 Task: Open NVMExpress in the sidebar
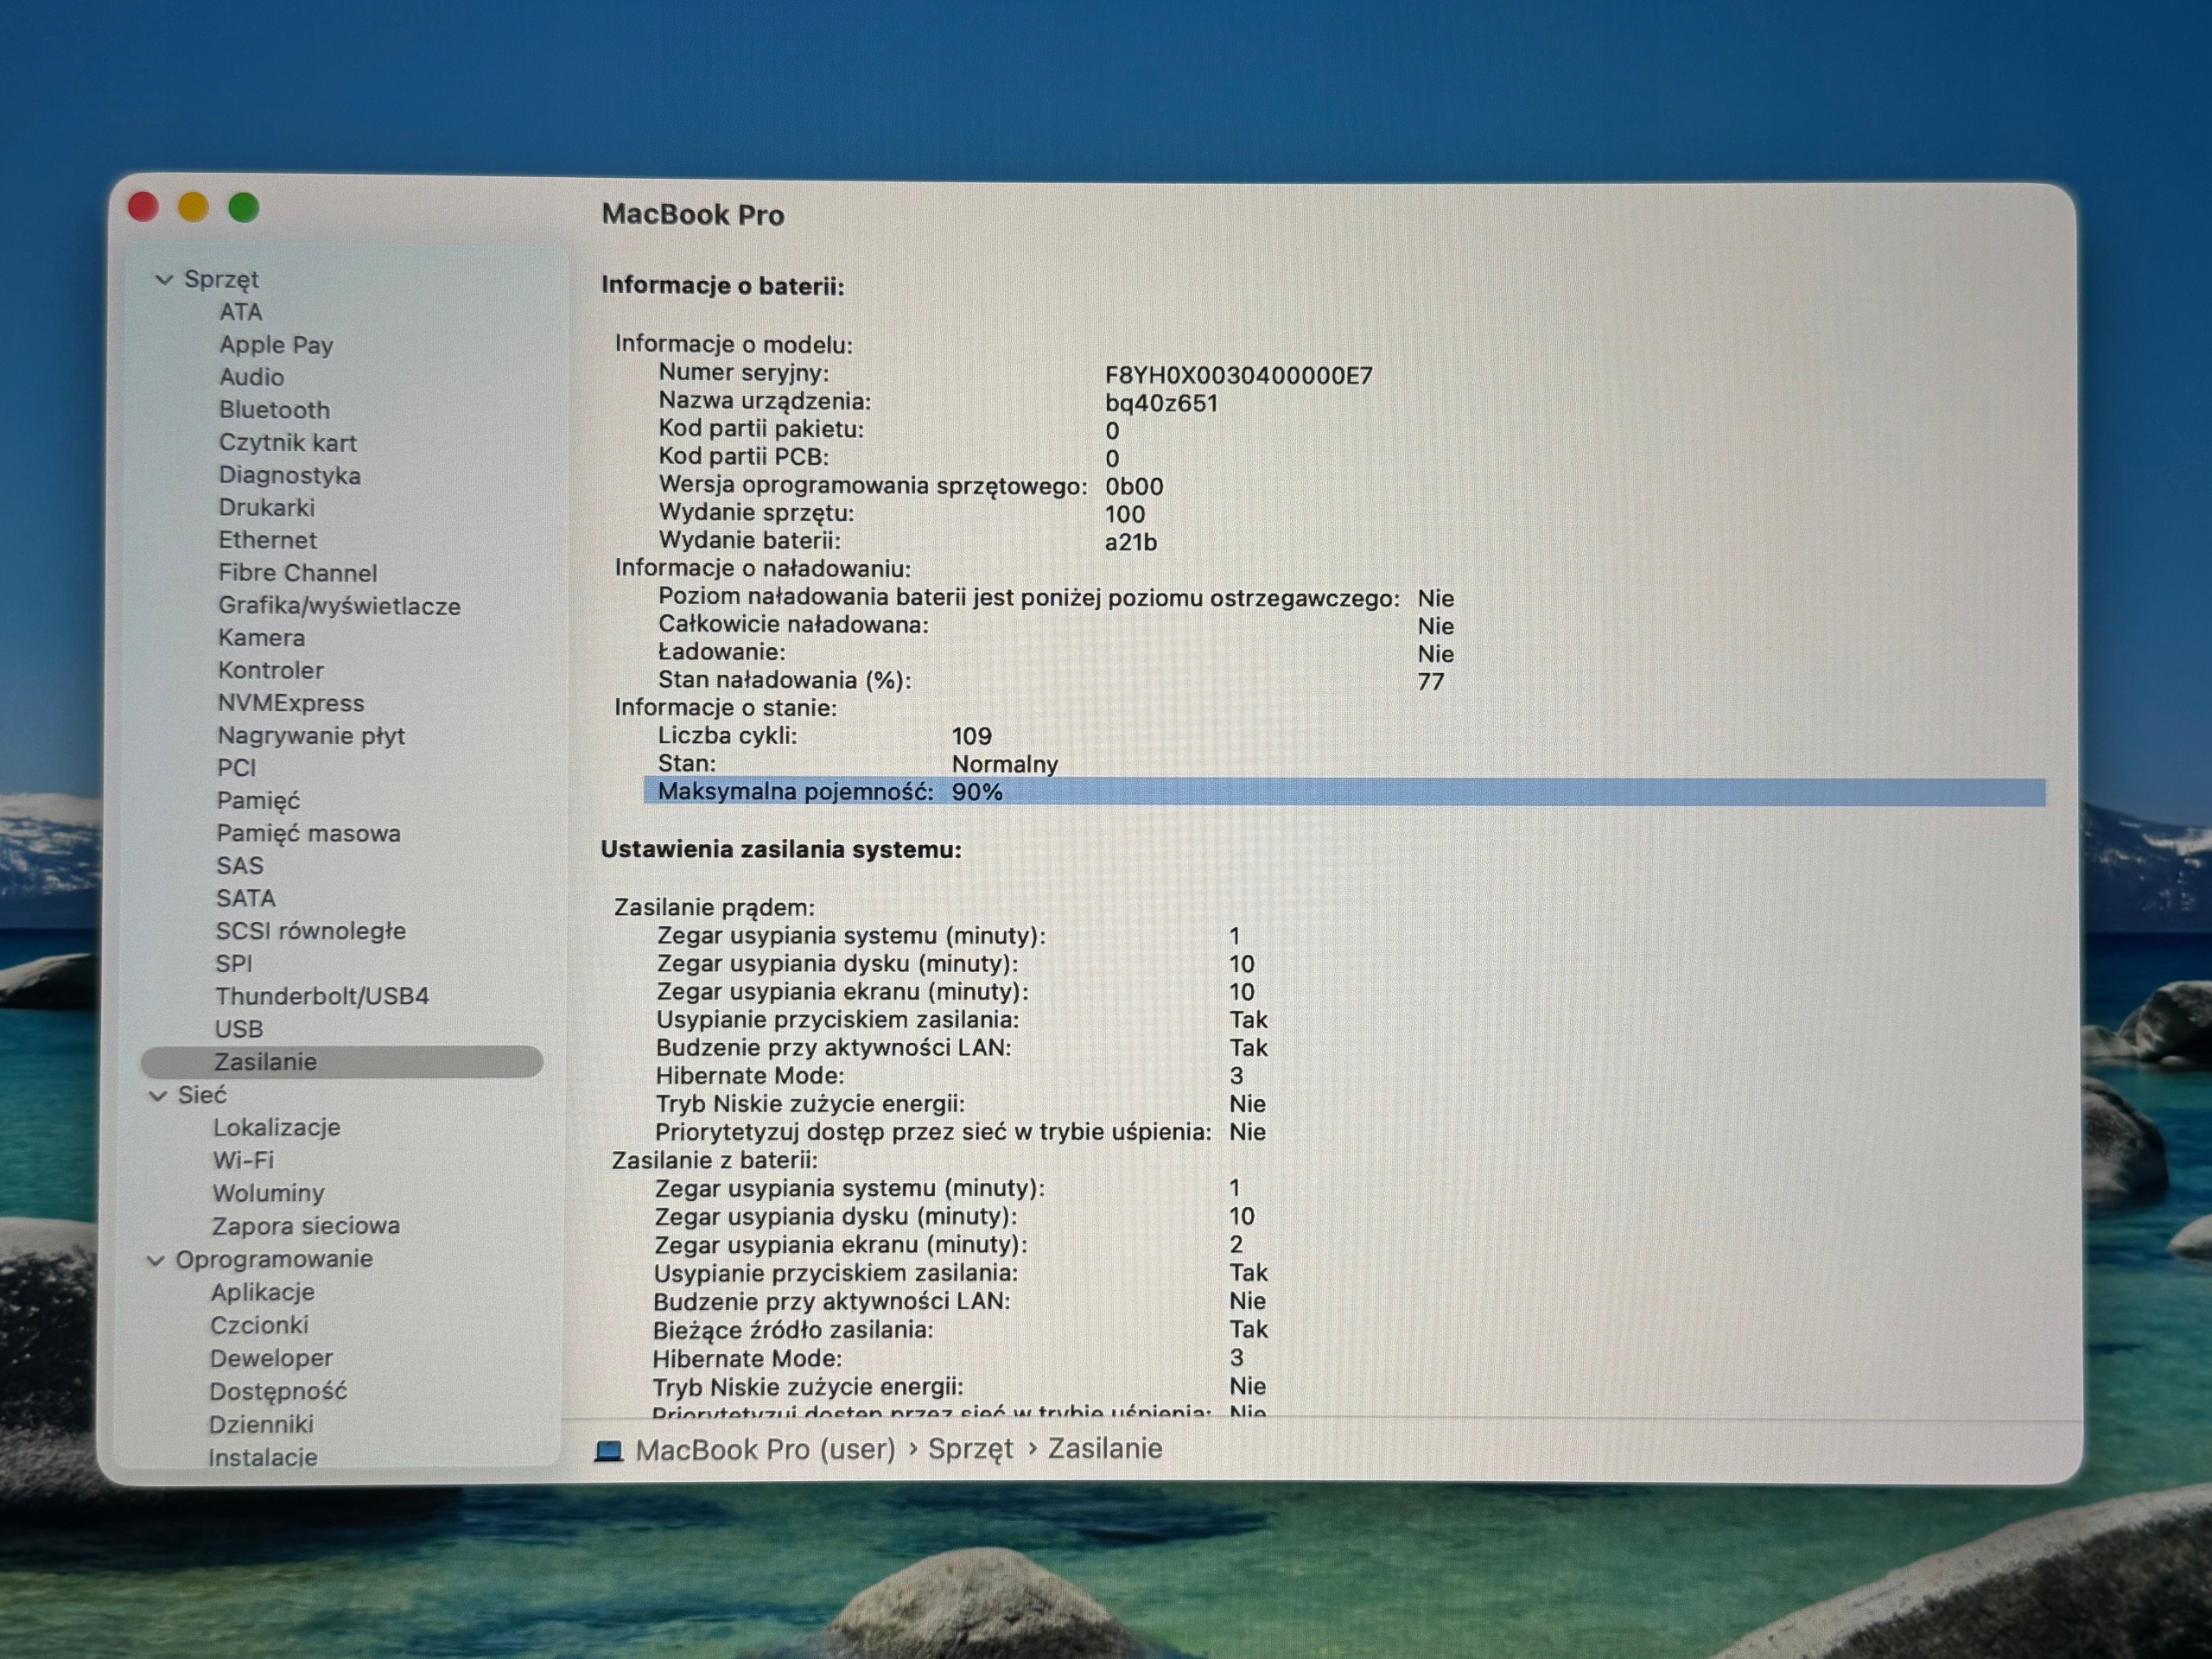click(290, 703)
